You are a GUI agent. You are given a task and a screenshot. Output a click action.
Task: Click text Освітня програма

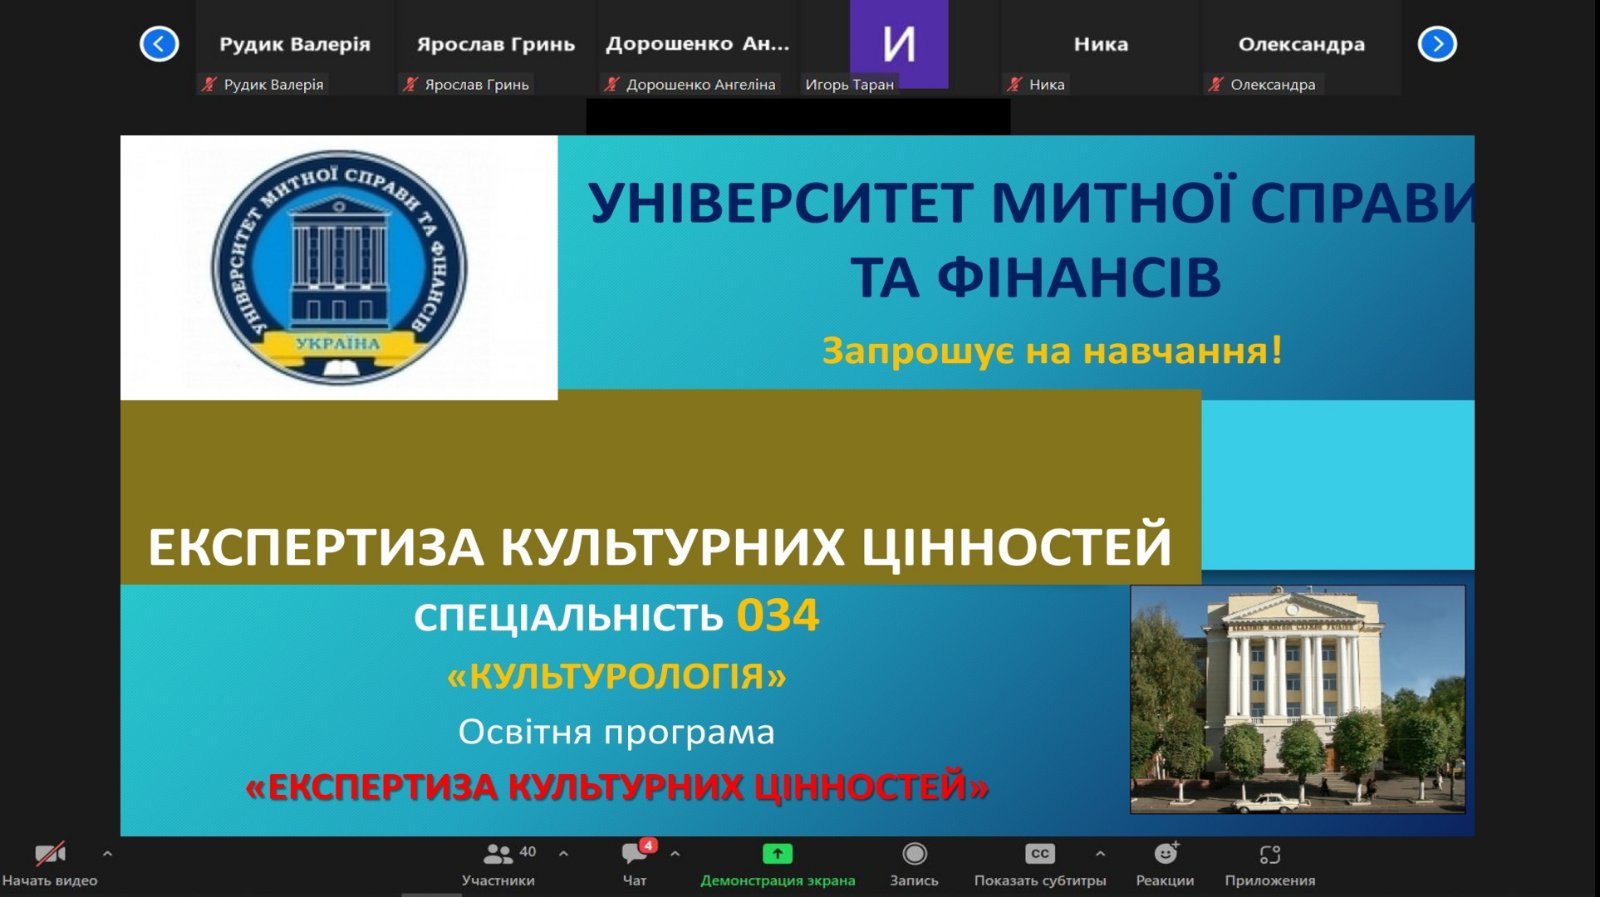click(616, 732)
